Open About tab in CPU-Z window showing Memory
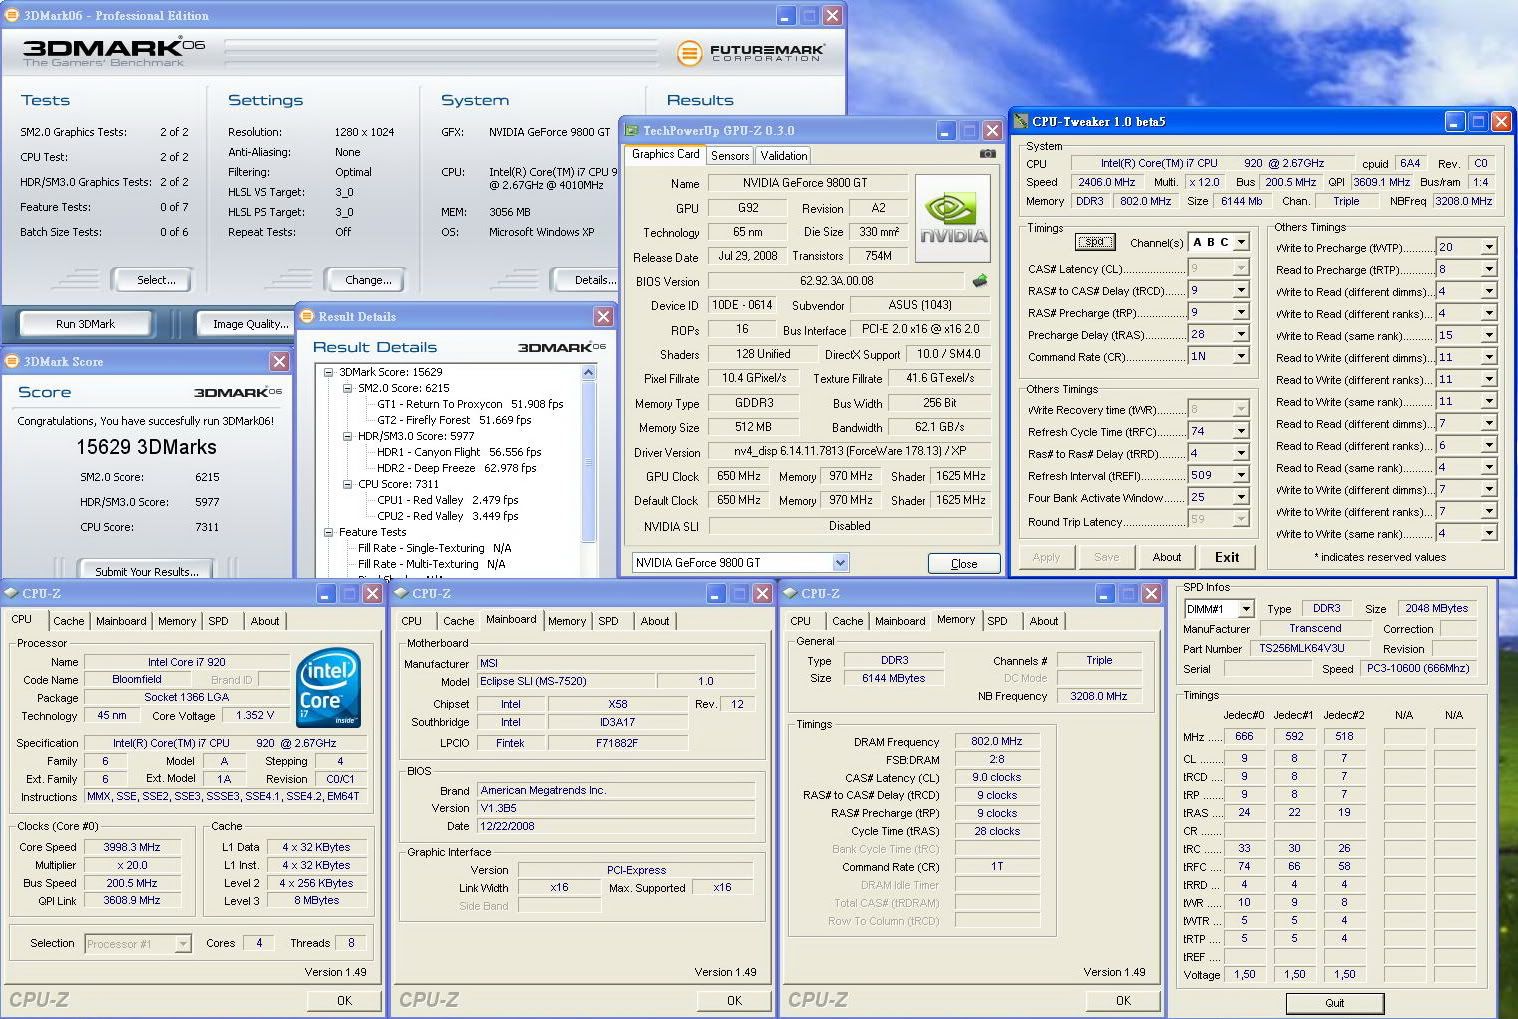This screenshot has width=1518, height=1019. pos(1044,621)
